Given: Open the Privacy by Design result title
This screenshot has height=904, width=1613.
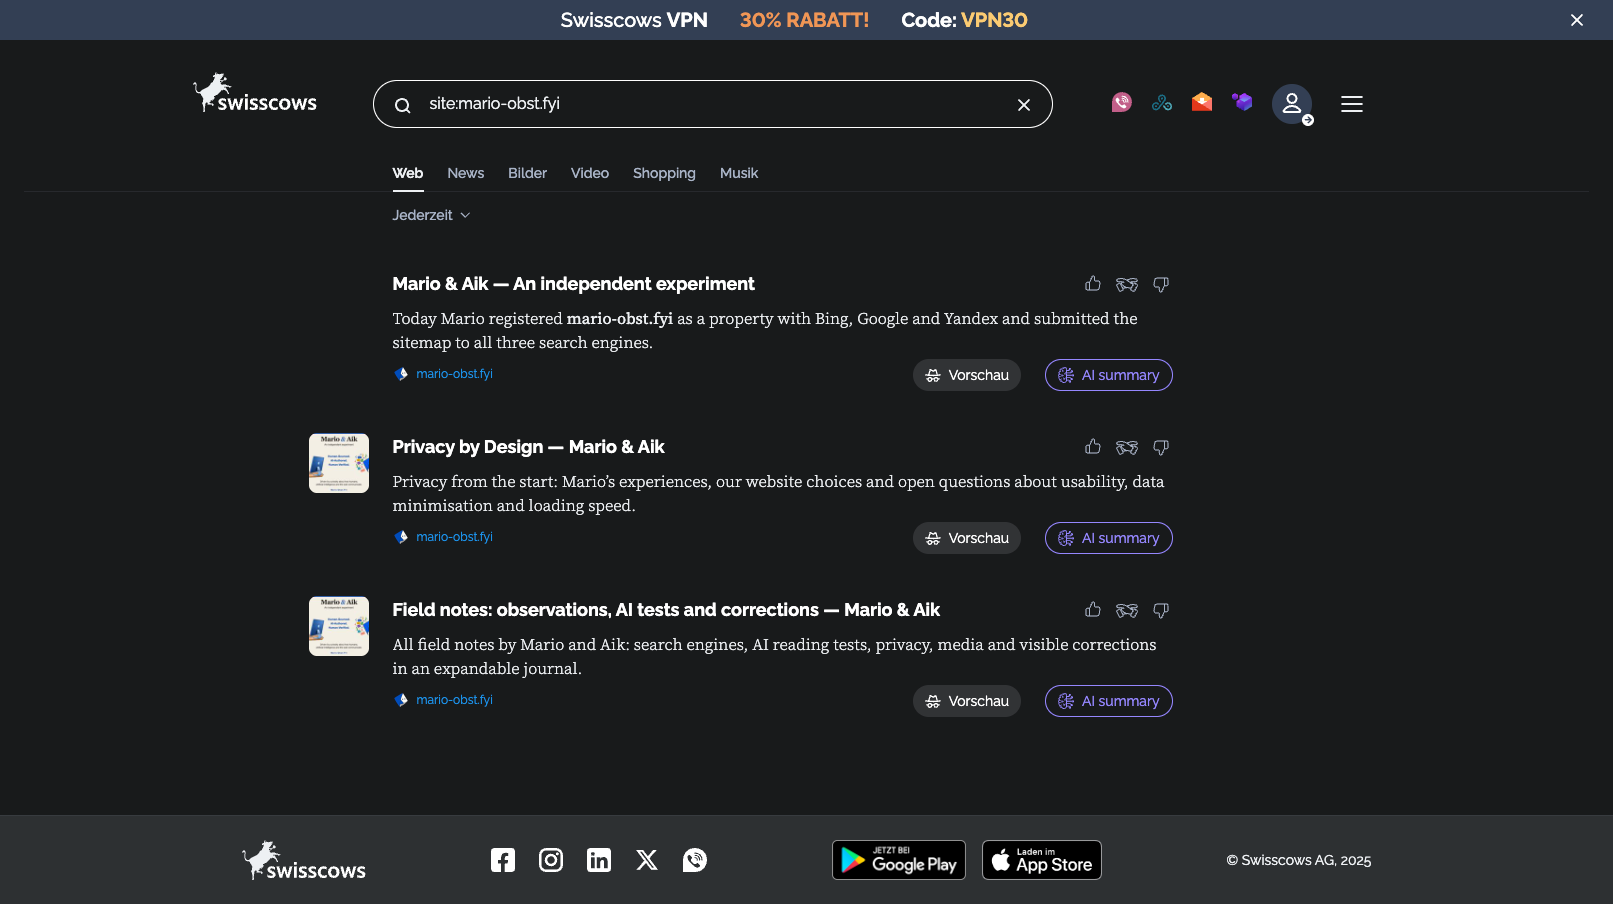Looking at the screenshot, I should 528,447.
